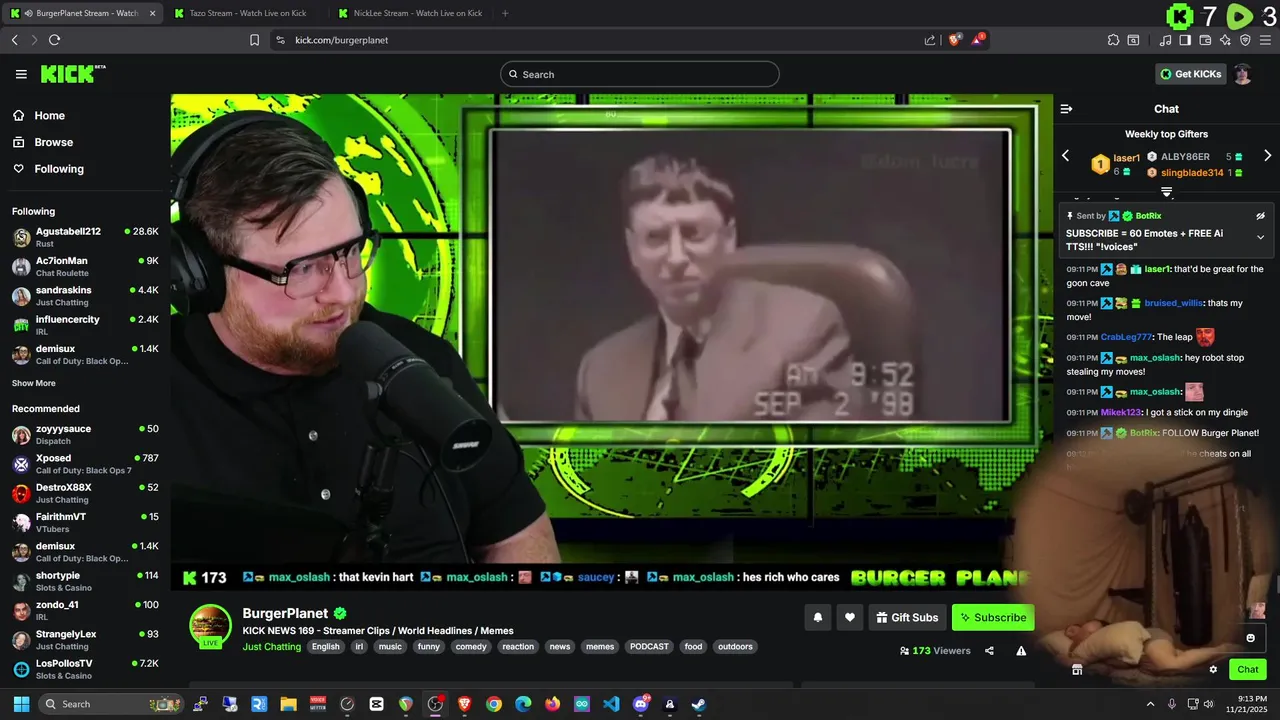Show next weekly top gifters
1280x720 pixels.
[1267, 156]
